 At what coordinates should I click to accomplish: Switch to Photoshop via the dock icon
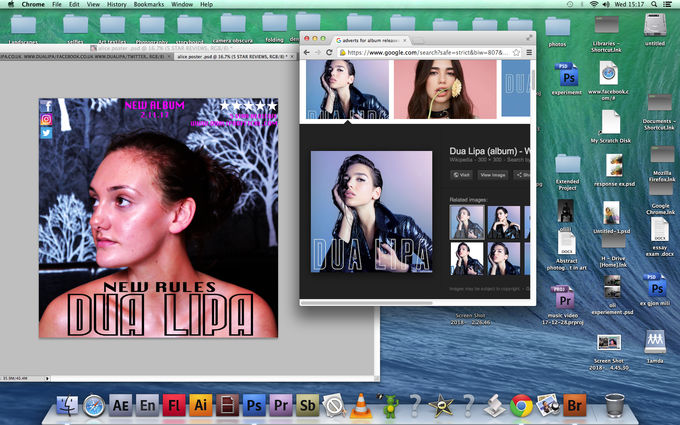254,405
